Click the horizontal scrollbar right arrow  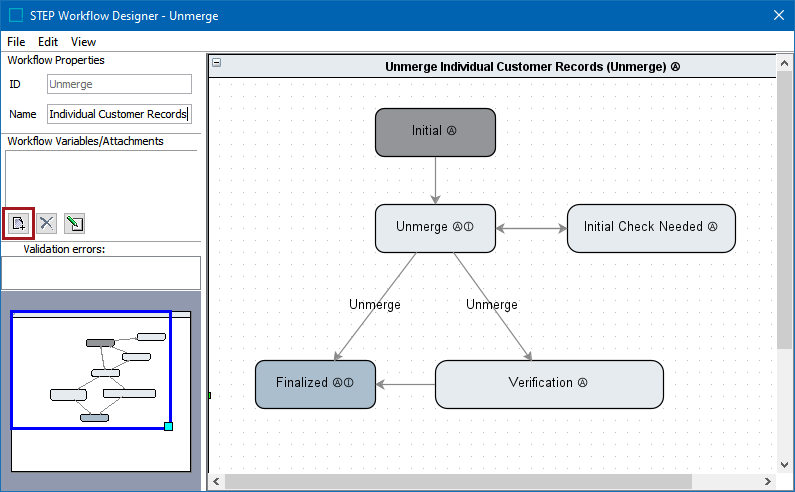coord(767,481)
